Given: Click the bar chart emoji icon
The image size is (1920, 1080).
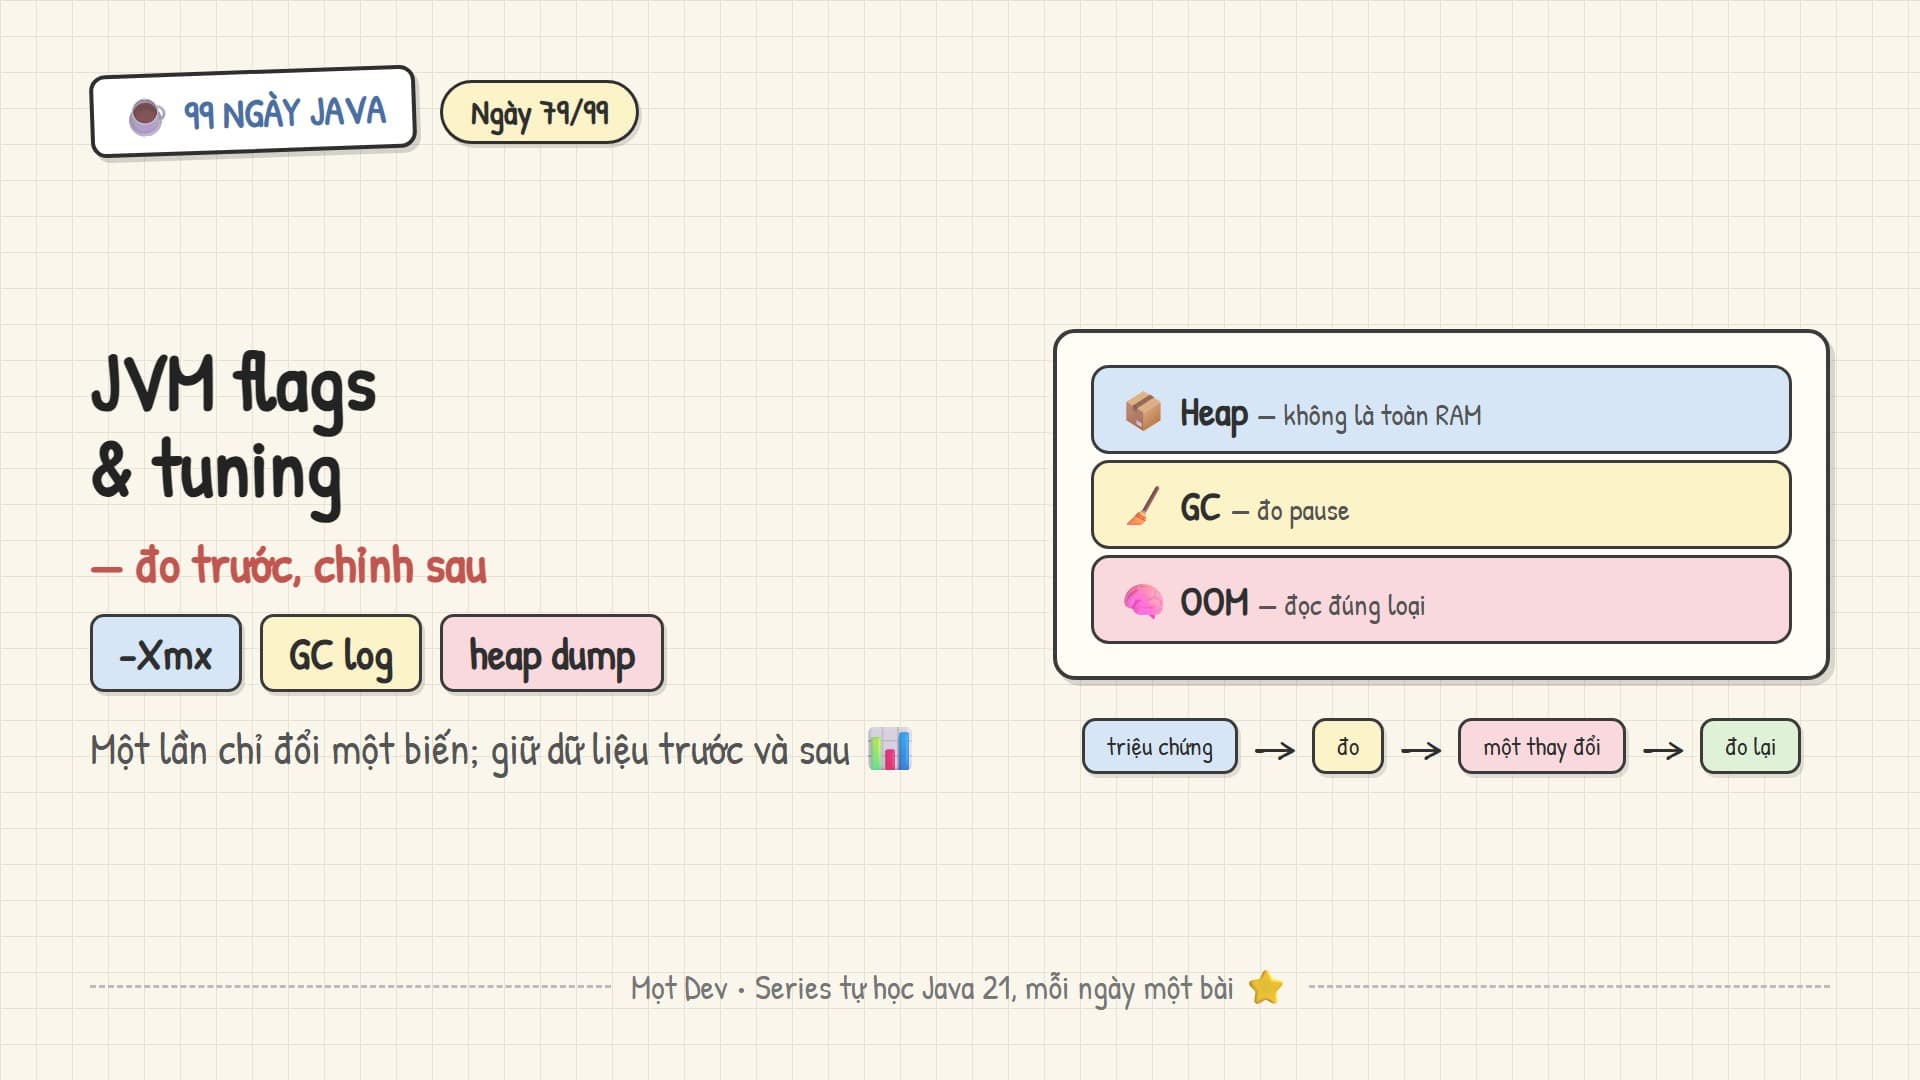Looking at the screenshot, I should coord(889,748).
